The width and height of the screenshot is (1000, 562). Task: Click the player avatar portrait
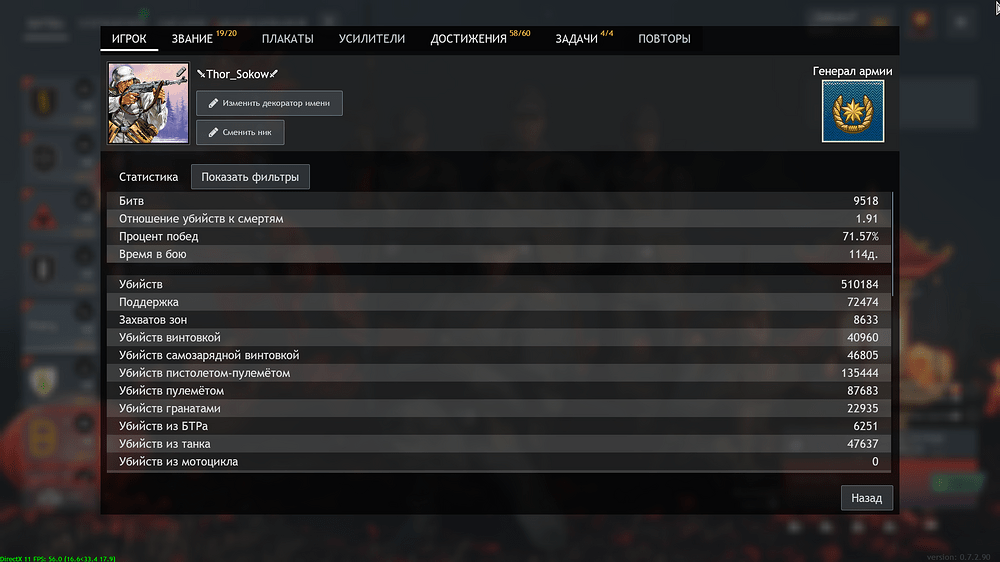[x=148, y=104]
